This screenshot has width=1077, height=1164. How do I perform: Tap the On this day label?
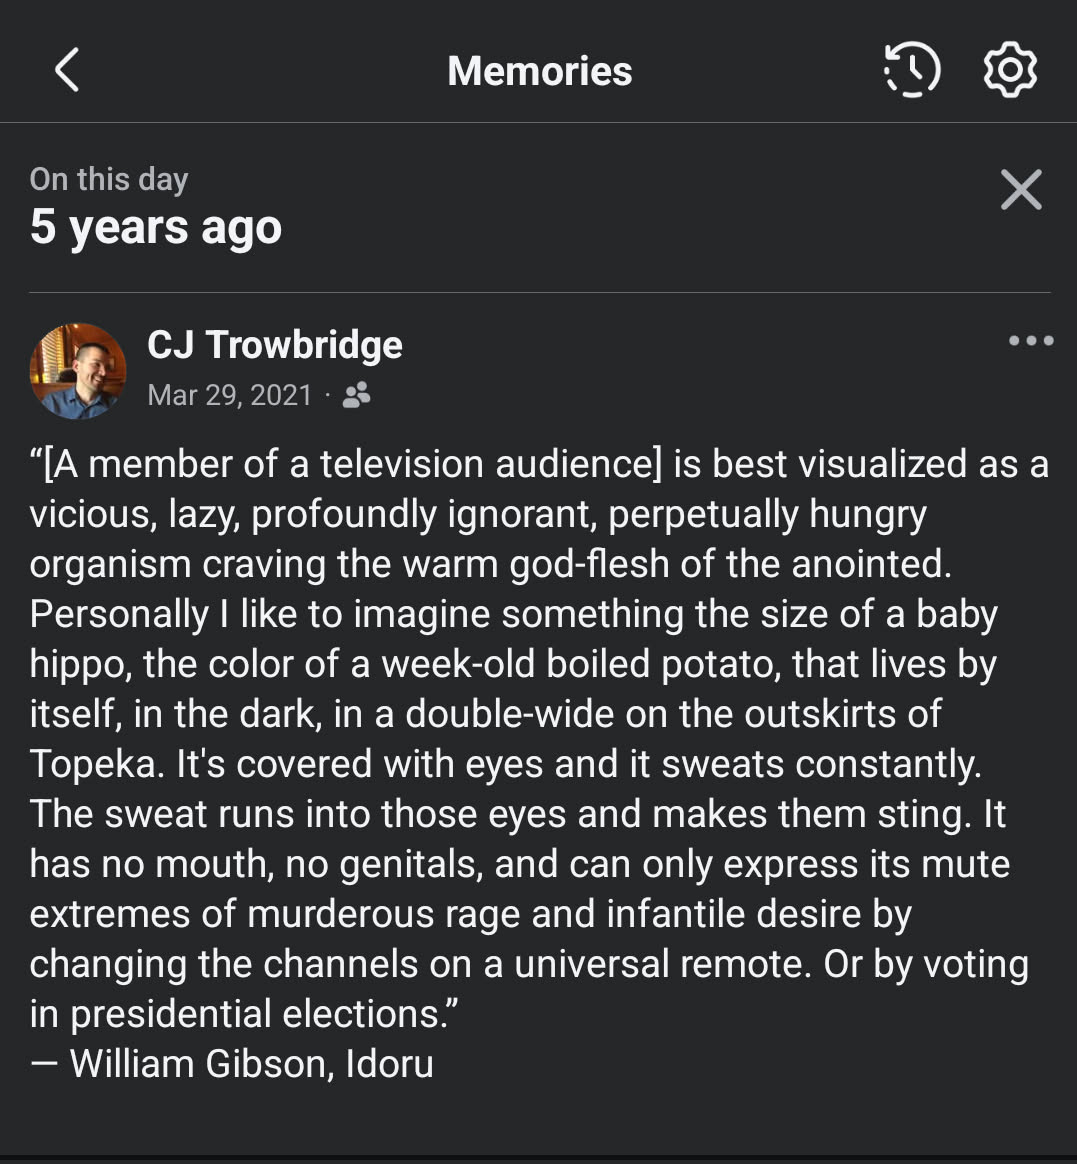click(x=109, y=179)
